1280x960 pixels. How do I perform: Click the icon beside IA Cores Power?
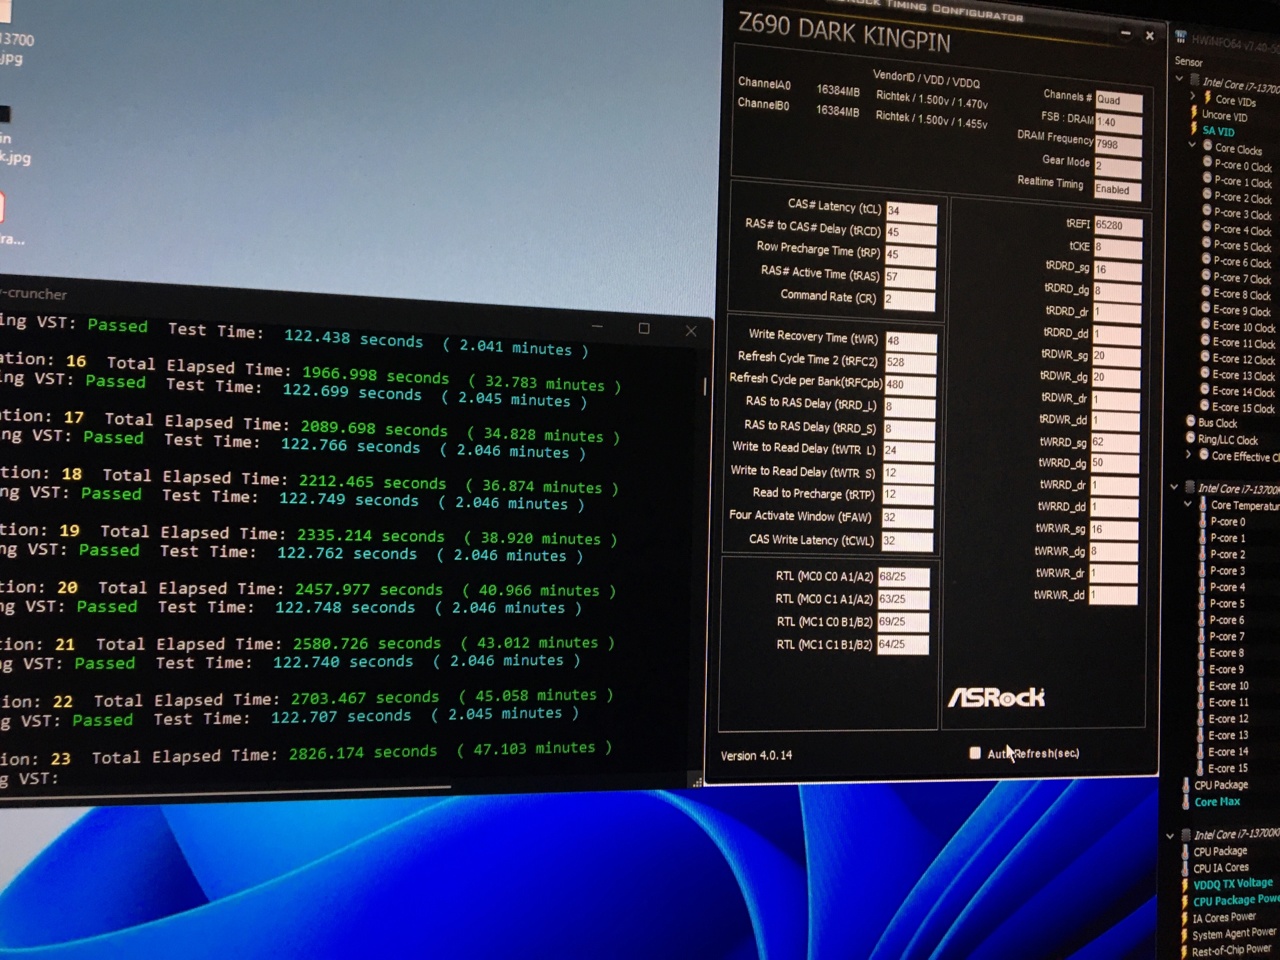point(1185,918)
